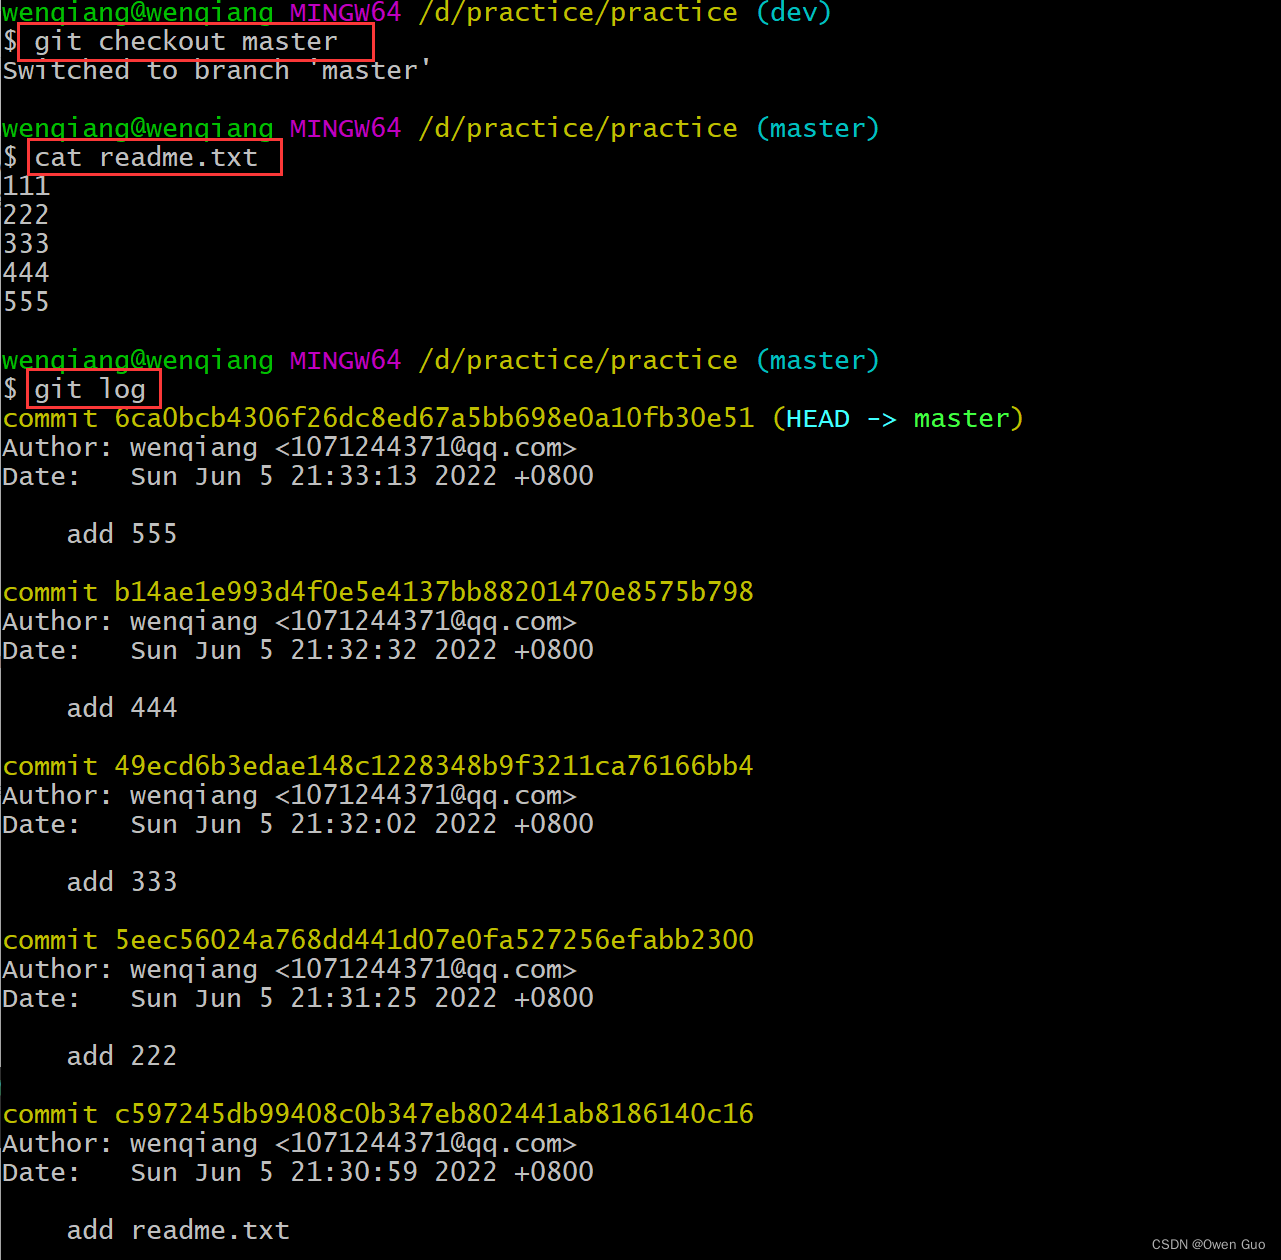Click the Author line under commit c597245d

290,1144
